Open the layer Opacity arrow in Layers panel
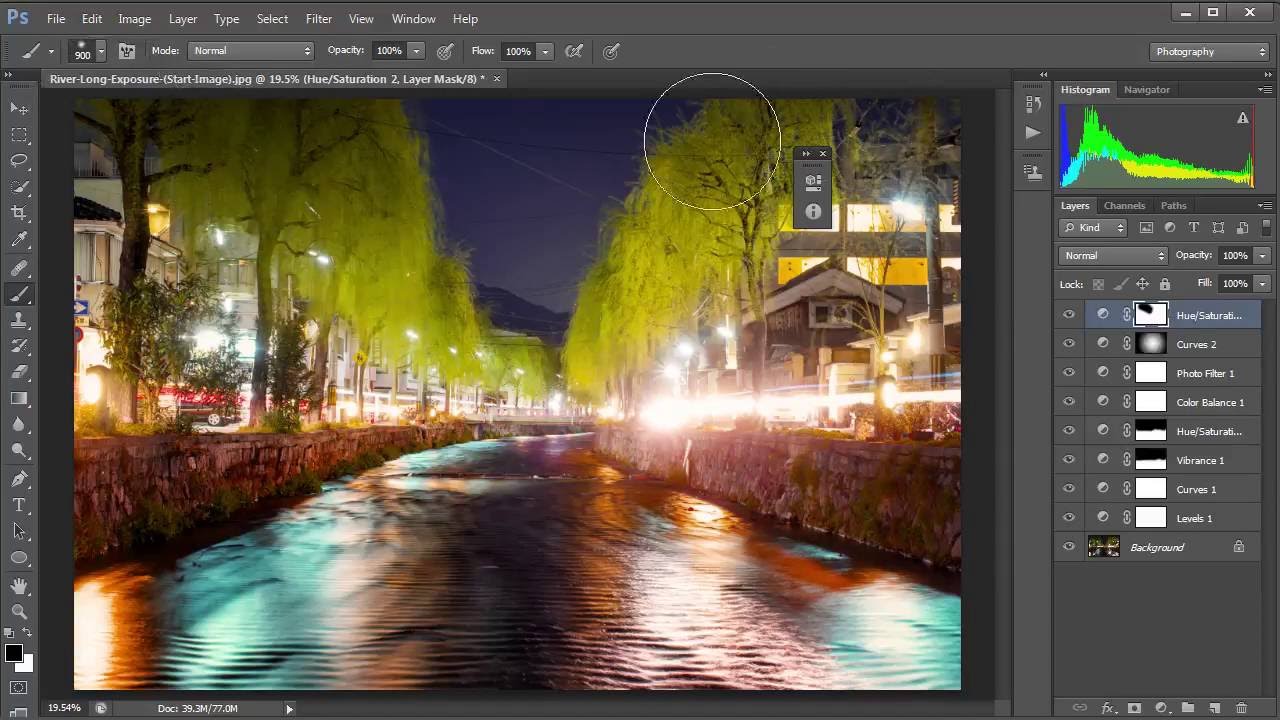Image resolution: width=1280 pixels, height=720 pixels. coord(1262,256)
